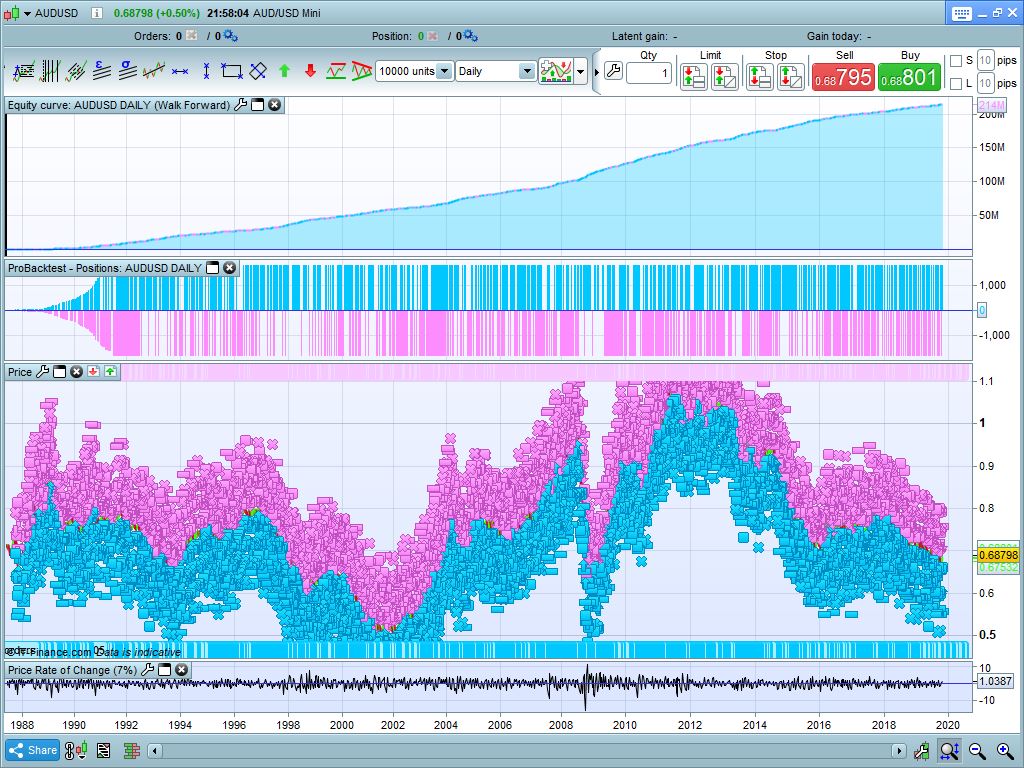Click the red down arrow drawing tool
The image size is (1024, 768).
tap(310, 71)
